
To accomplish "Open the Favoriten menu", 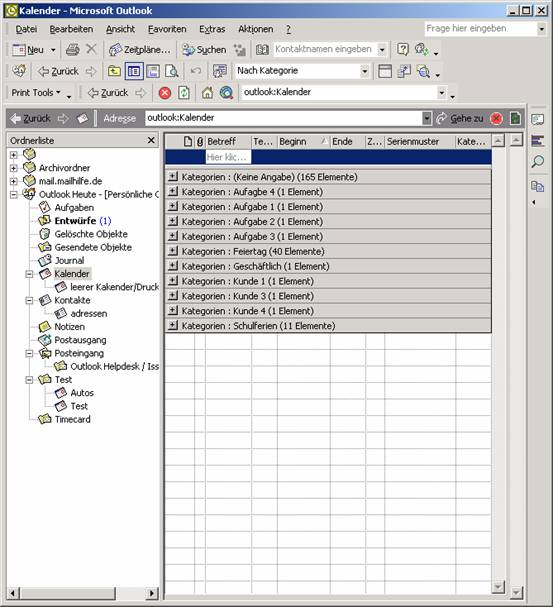I will coord(167,29).
